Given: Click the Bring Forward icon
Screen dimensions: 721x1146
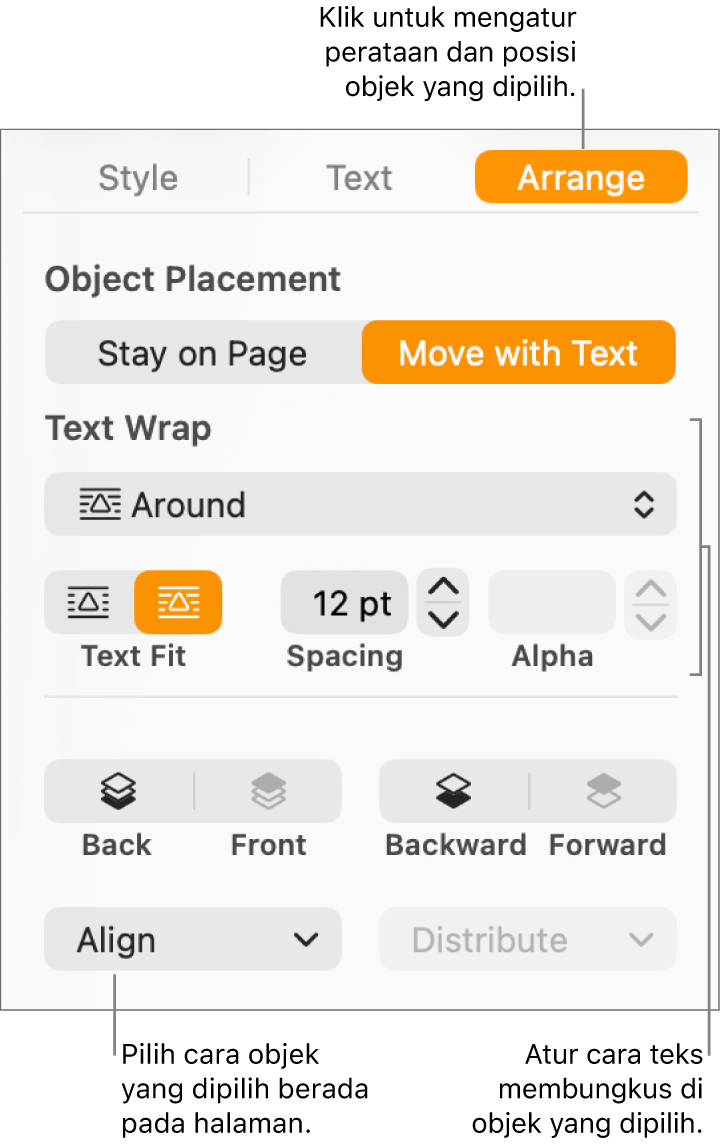Looking at the screenshot, I should 604,791.
